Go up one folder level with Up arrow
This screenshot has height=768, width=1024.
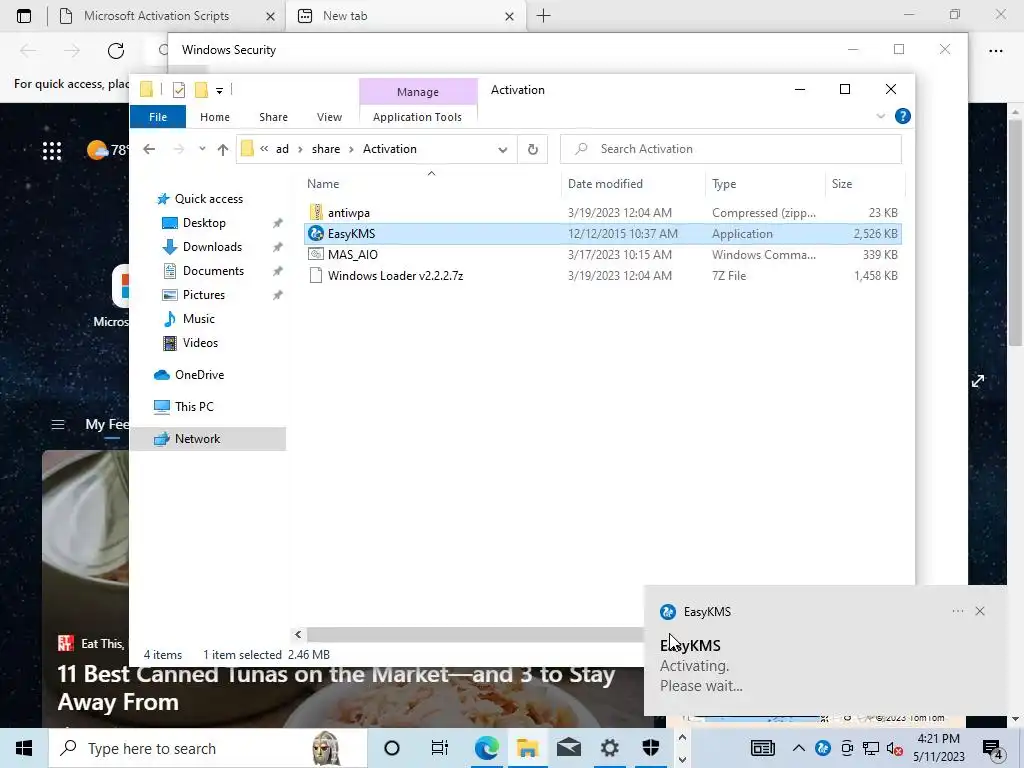click(223, 149)
